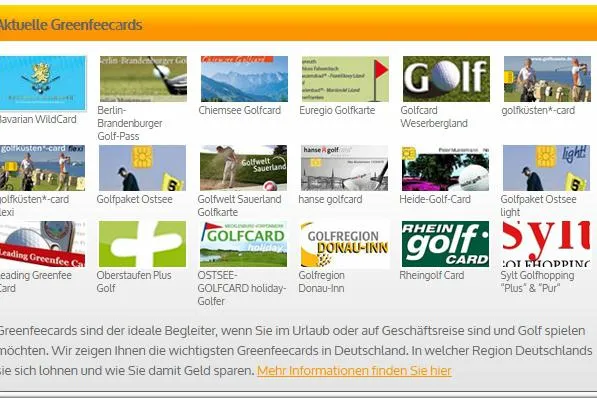The image size is (597, 398).
Task: Follow the OSTSEE-GOLFCARD holiday-Golfer text link
Action: [241, 288]
